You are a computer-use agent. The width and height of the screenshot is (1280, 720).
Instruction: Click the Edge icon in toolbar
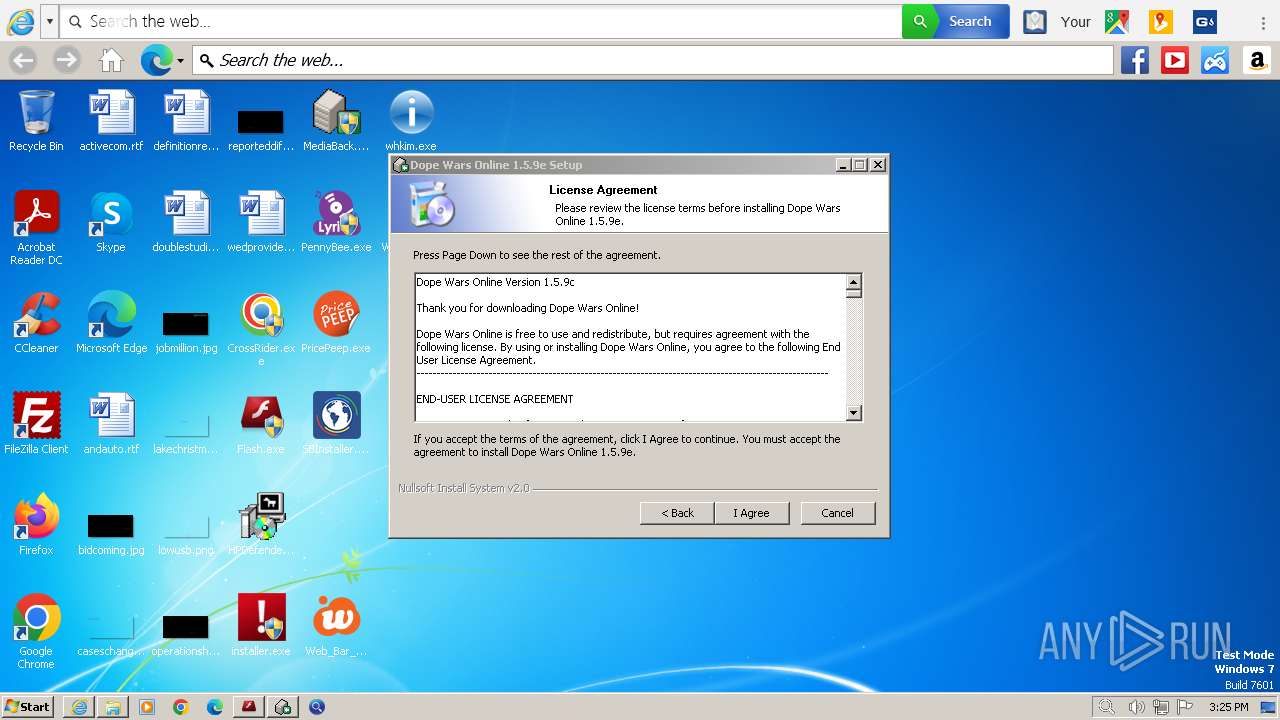coord(156,61)
